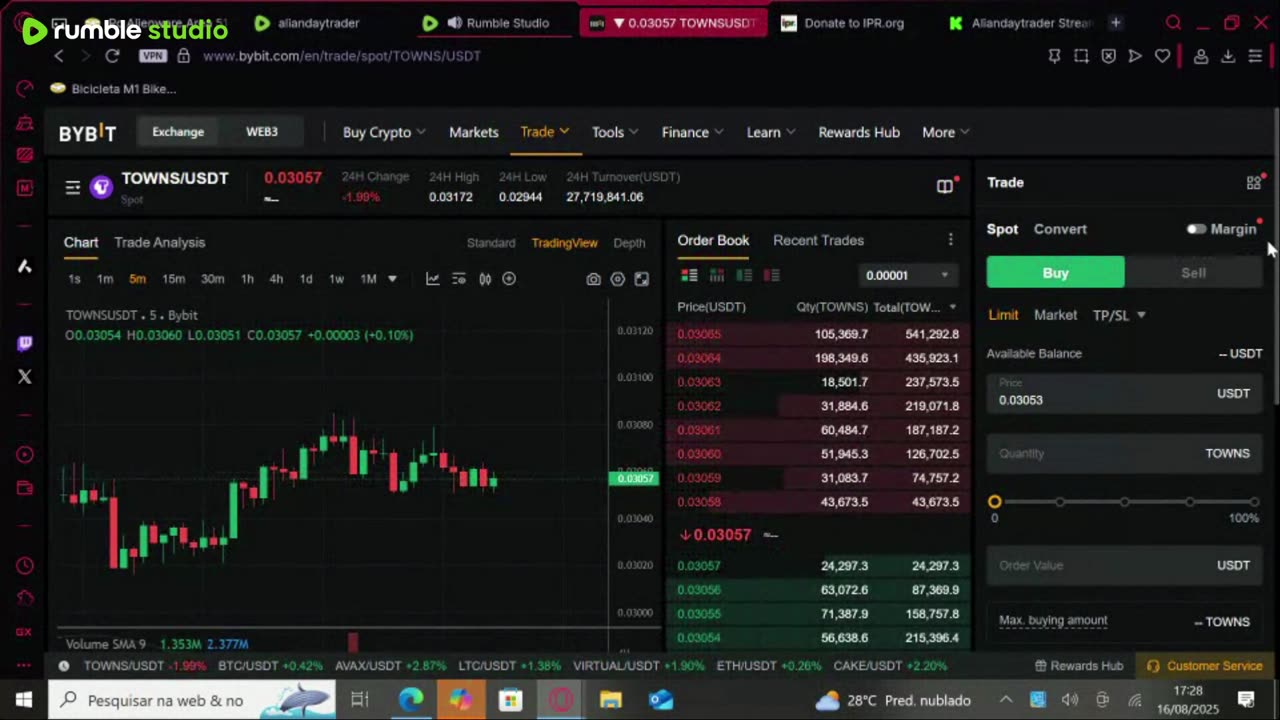The height and width of the screenshot is (720, 1280).
Task: Show combined buy and sell order book view
Action: click(x=689, y=275)
